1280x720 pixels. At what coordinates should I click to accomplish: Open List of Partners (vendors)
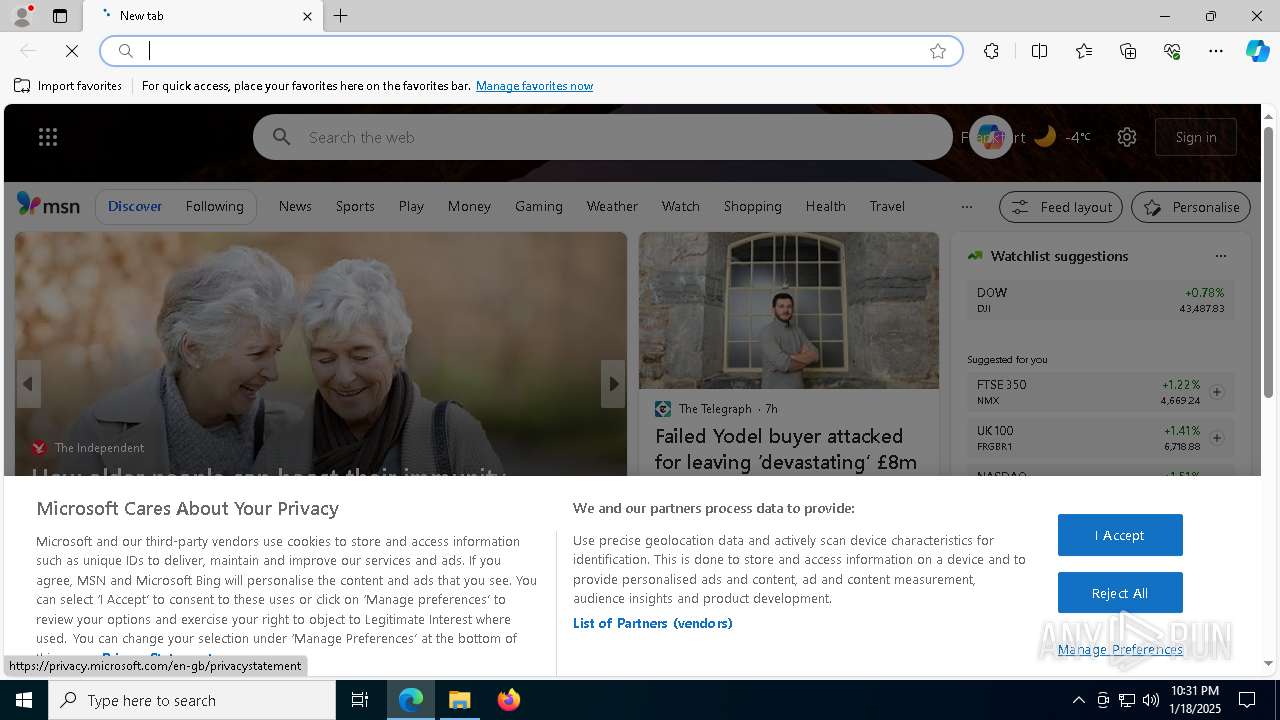click(x=652, y=623)
